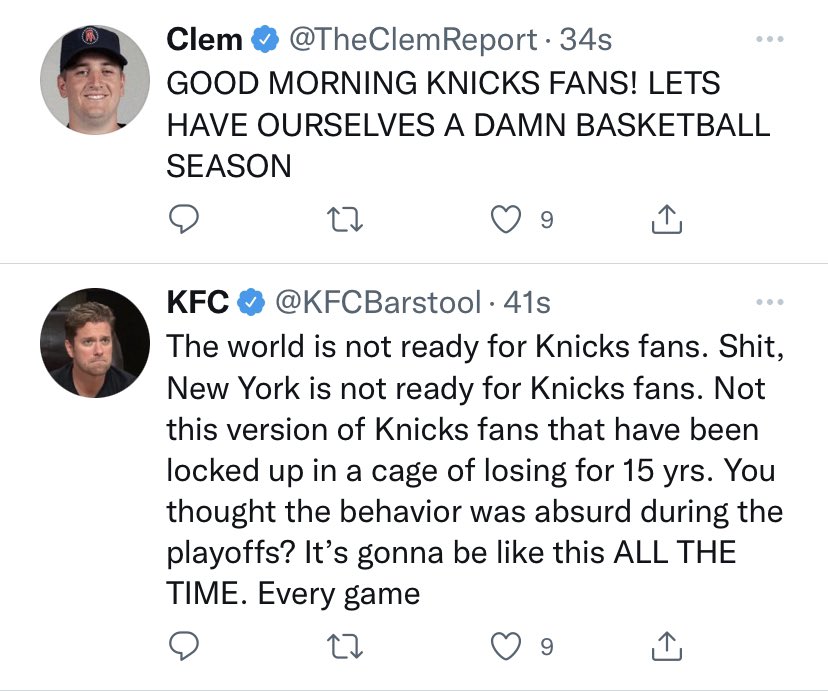Reply to Clem's Knicks fans tweet
The image size is (828, 691).
[183, 219]
